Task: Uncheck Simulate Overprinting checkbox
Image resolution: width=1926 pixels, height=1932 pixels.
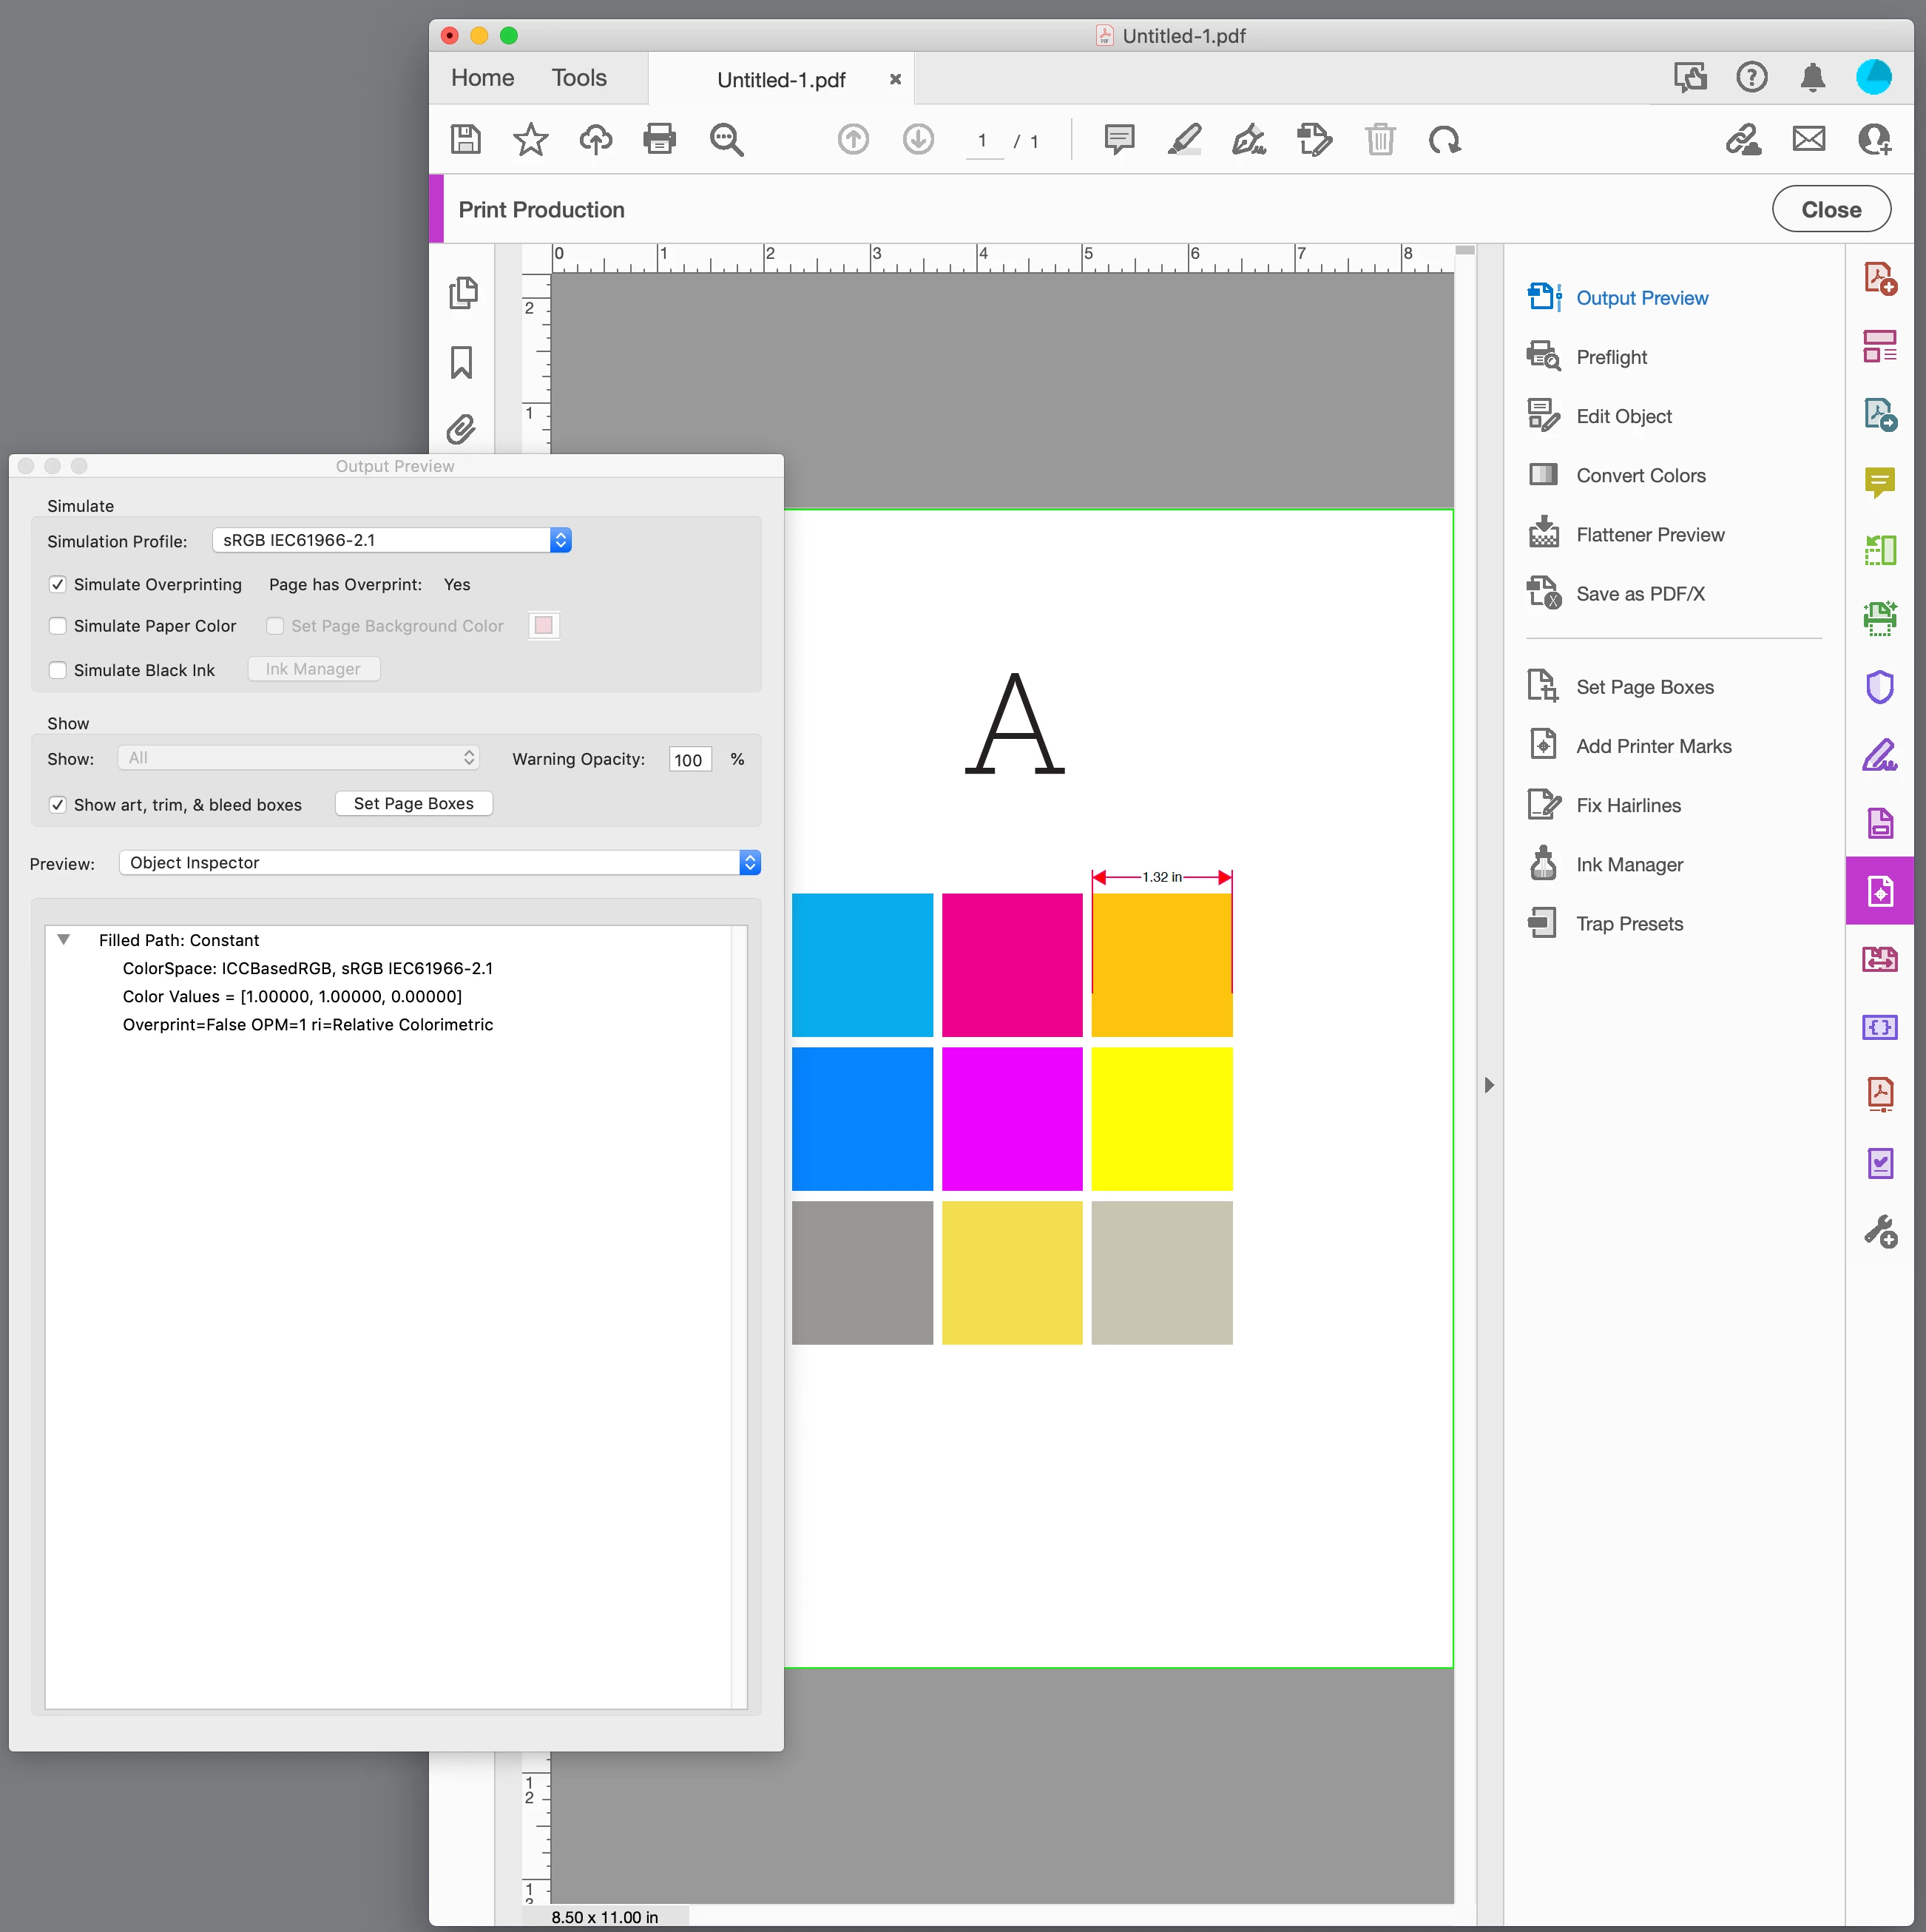Action: coord(58,585)
